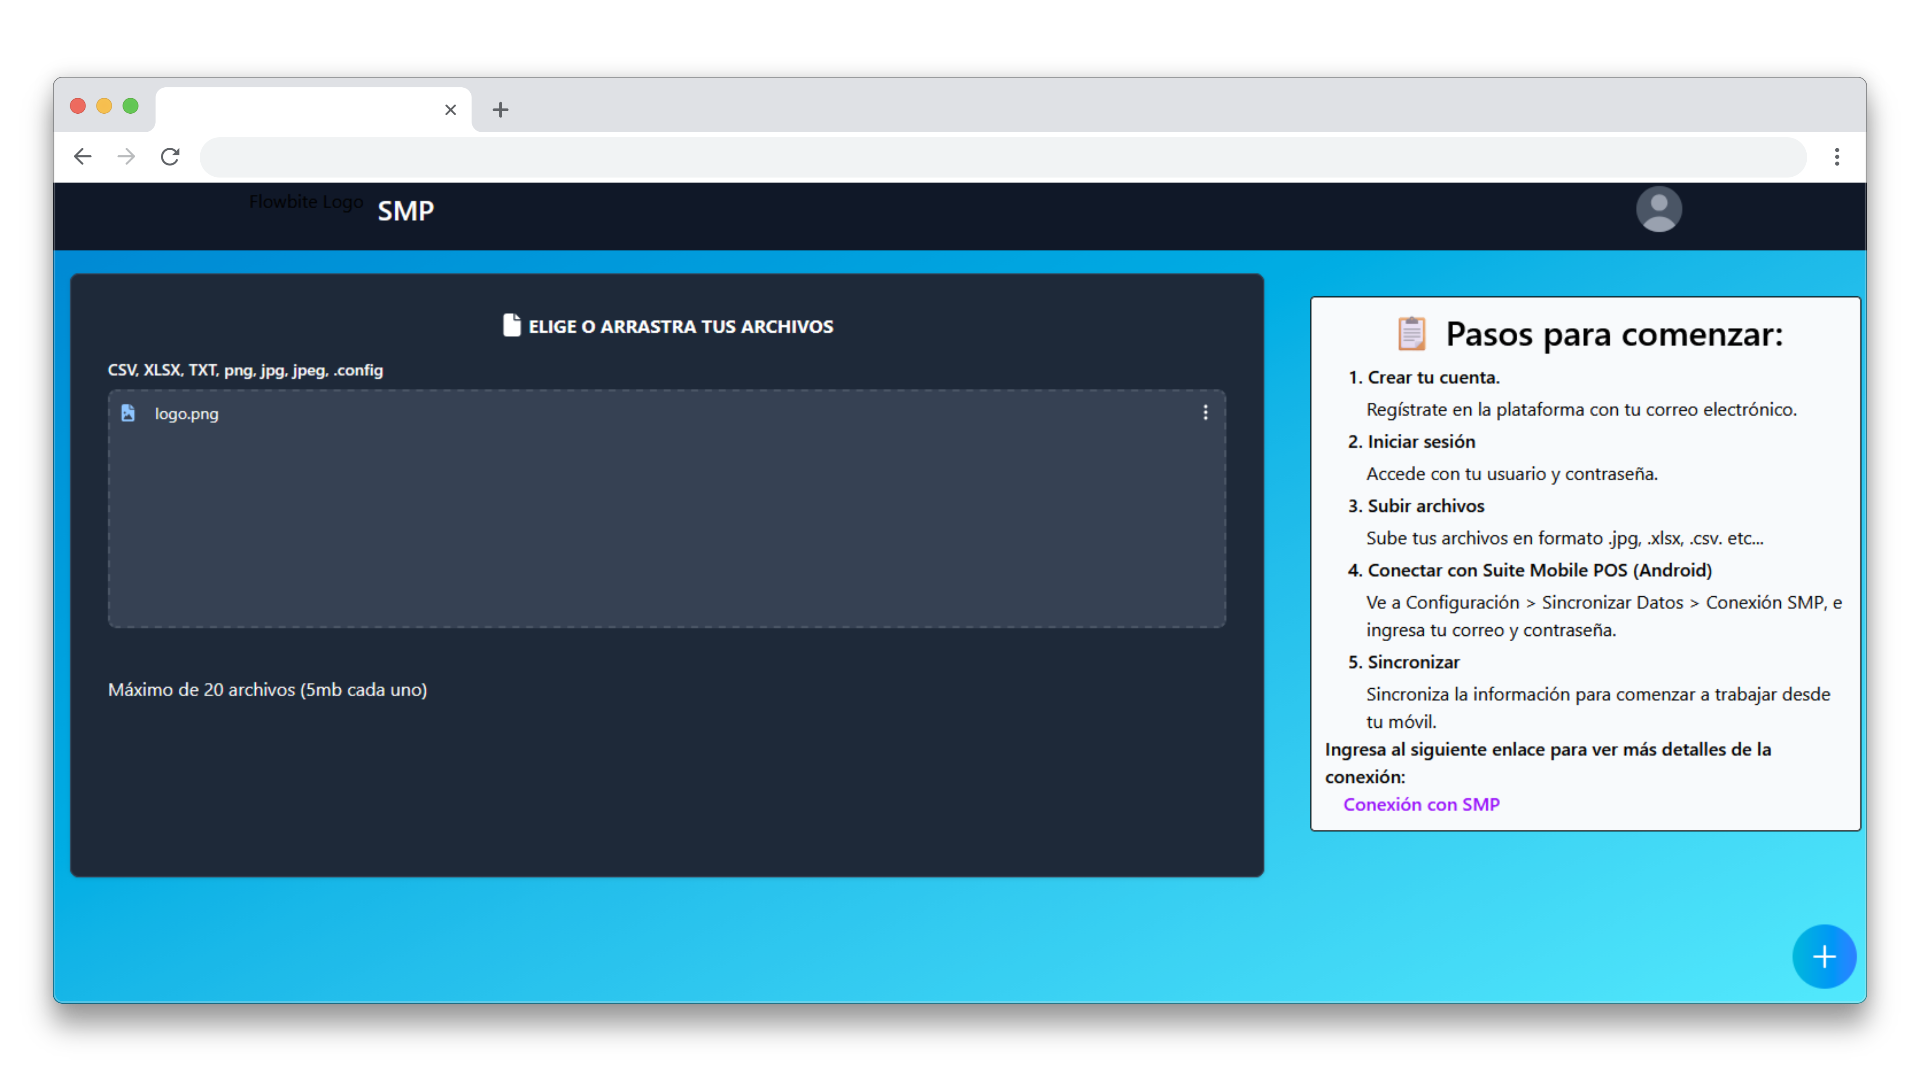The image size is (1920, 1080).
Task: Click the browser forward arrow
Action: pos(126,157)
